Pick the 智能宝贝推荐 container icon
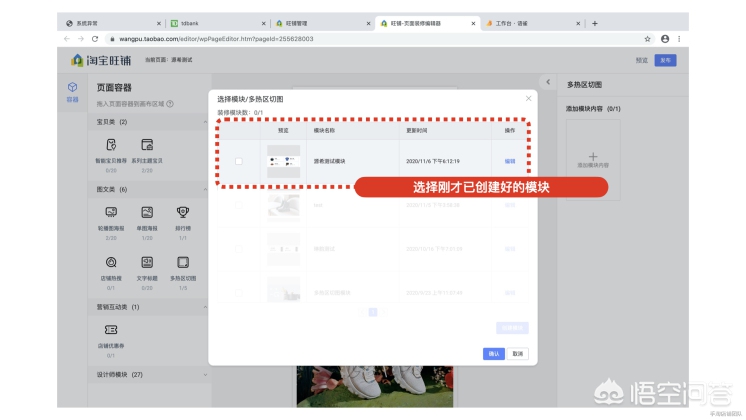 click(x=111, y=145)
